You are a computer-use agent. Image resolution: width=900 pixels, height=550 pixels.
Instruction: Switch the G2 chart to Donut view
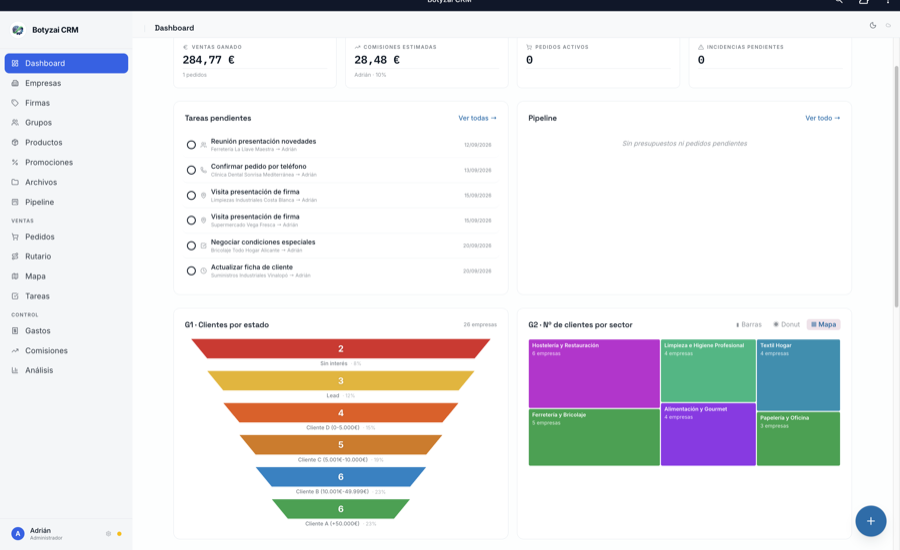[786, 324]
